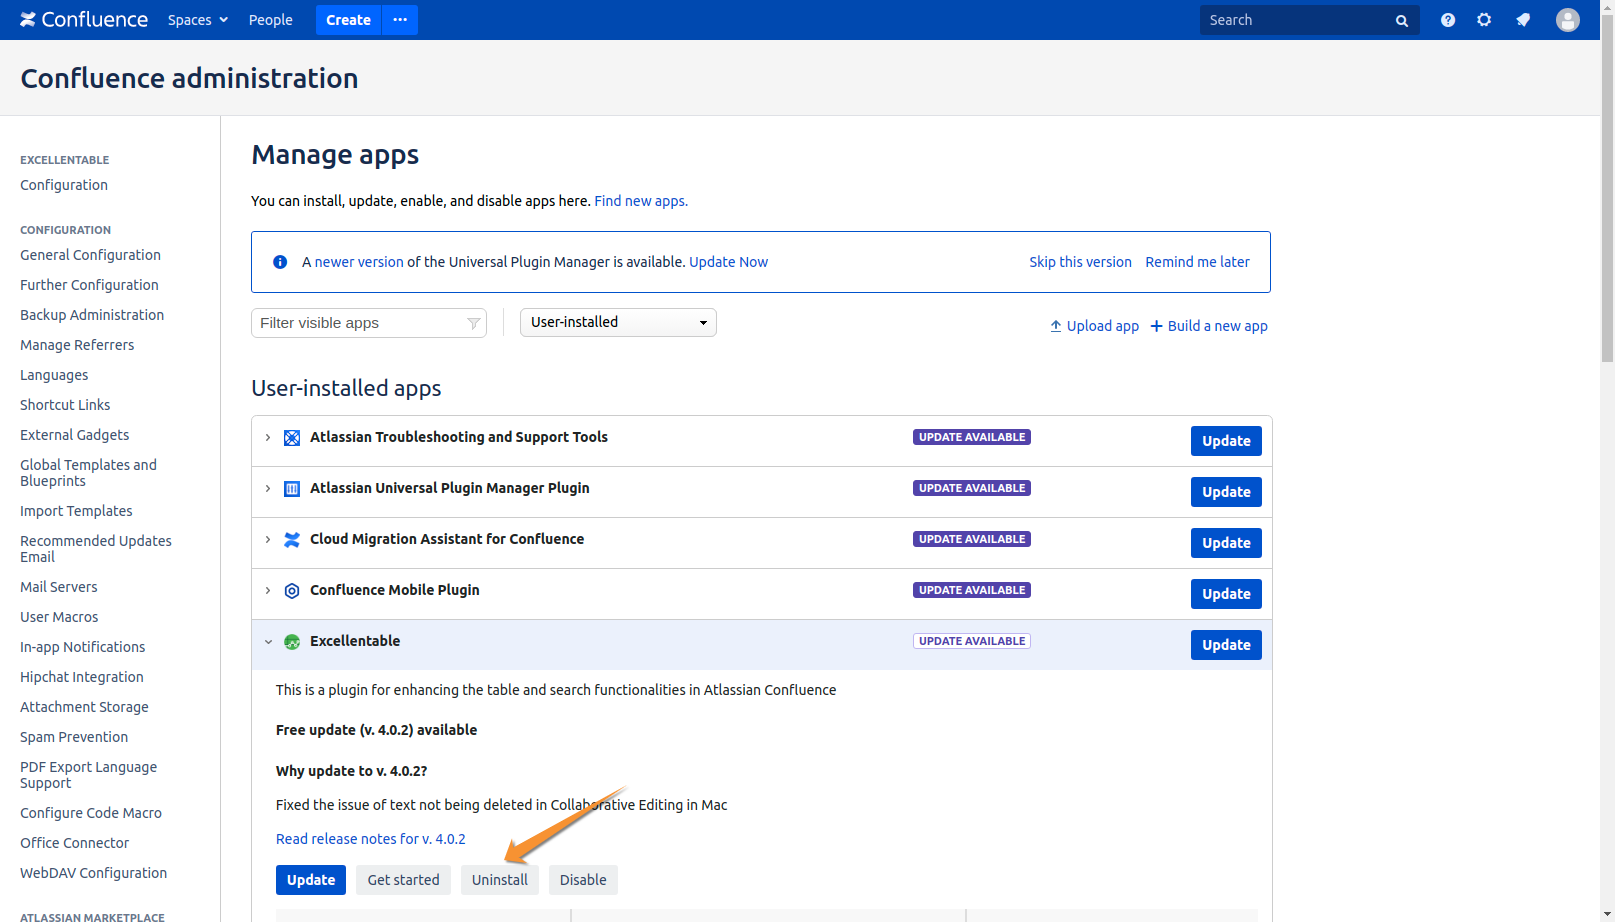The height and width of the screenshot is (922, 1615).
Task: Update the Cloud Migration Assistant app
Action: (1225, 543)
